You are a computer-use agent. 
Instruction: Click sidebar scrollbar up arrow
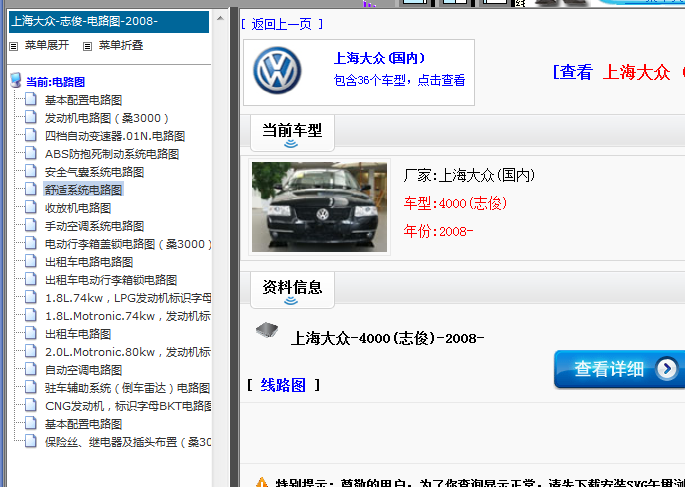coord(220,18)
